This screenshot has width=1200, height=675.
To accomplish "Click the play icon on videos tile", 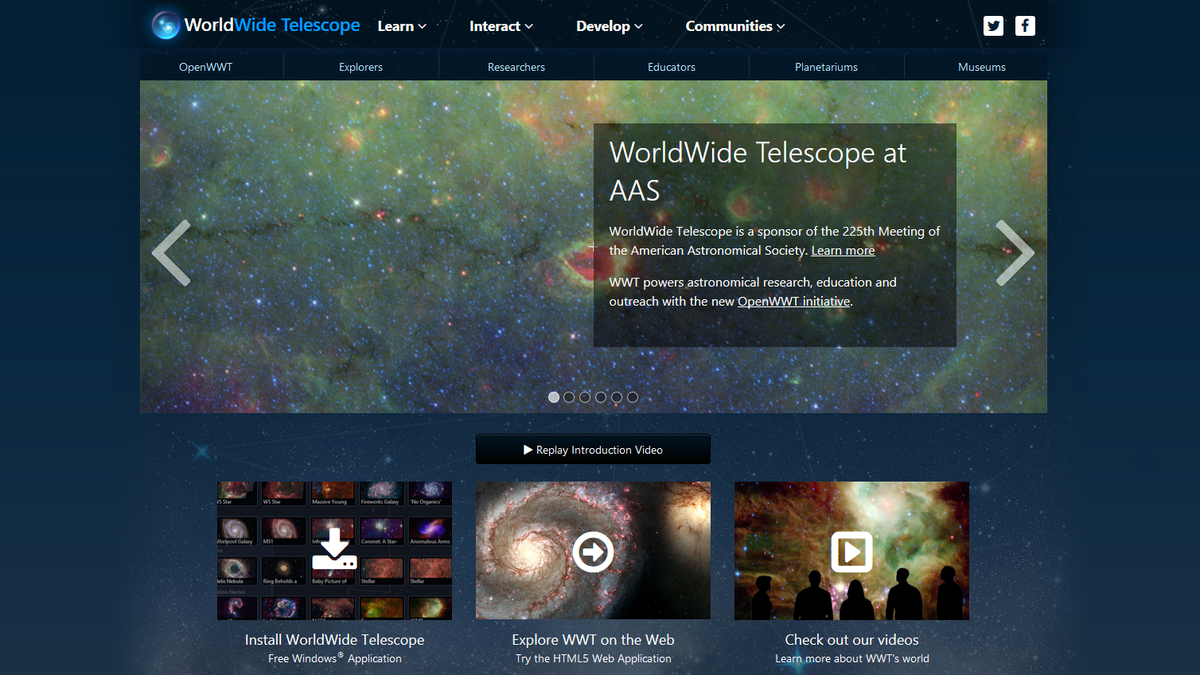I will pos(852,551).
